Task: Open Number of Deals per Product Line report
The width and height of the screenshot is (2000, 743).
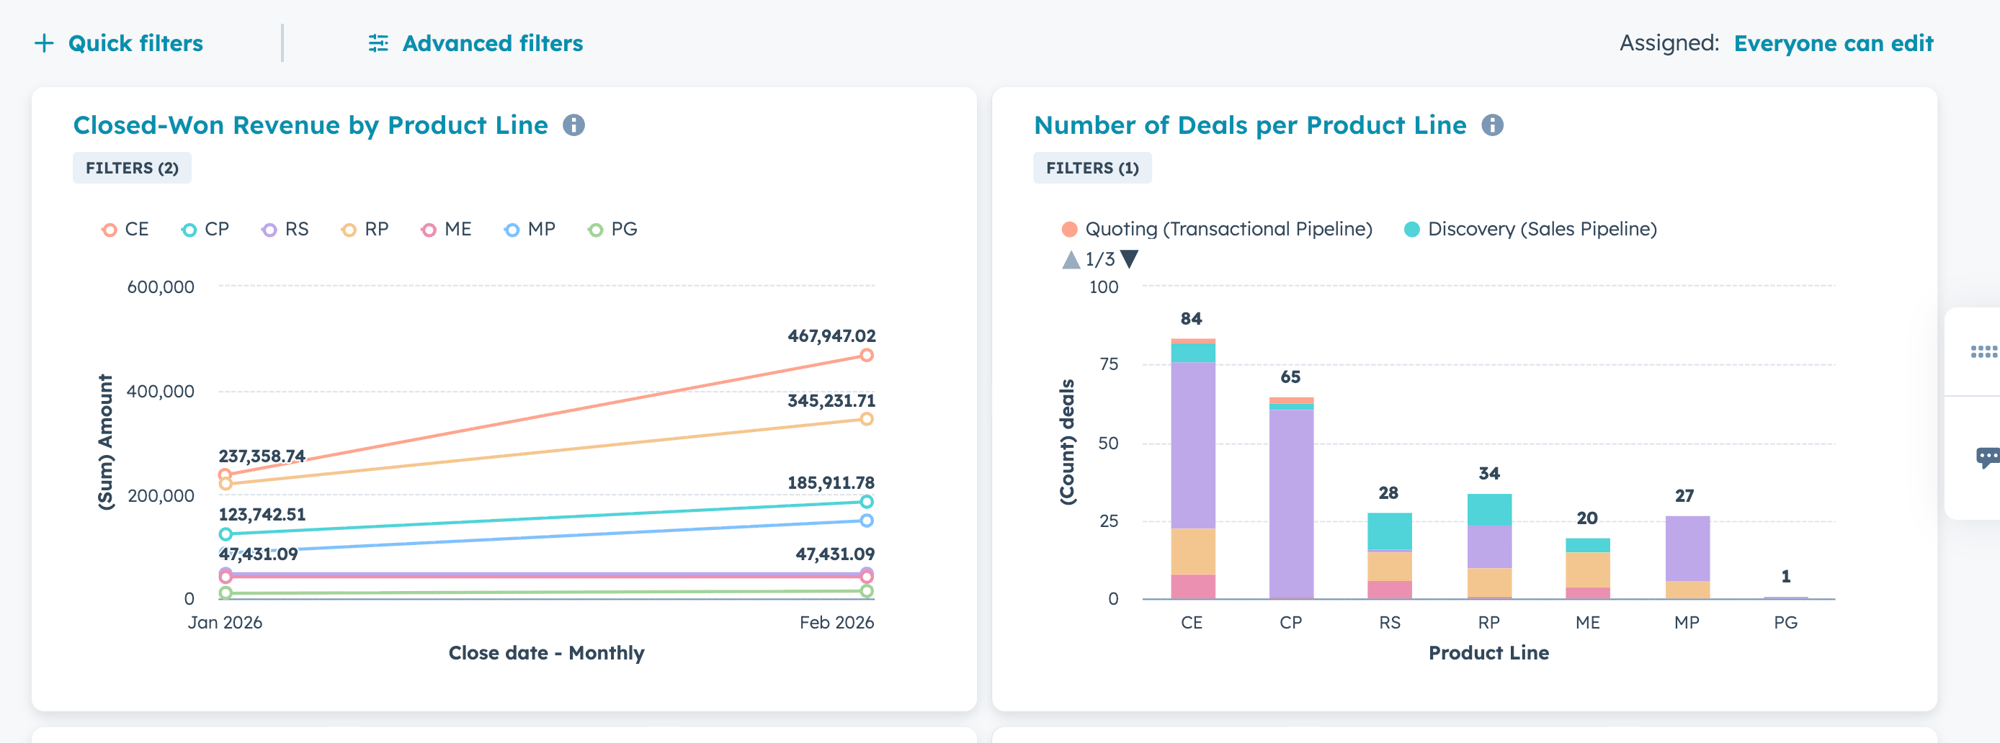Action: pos(1250,125)
